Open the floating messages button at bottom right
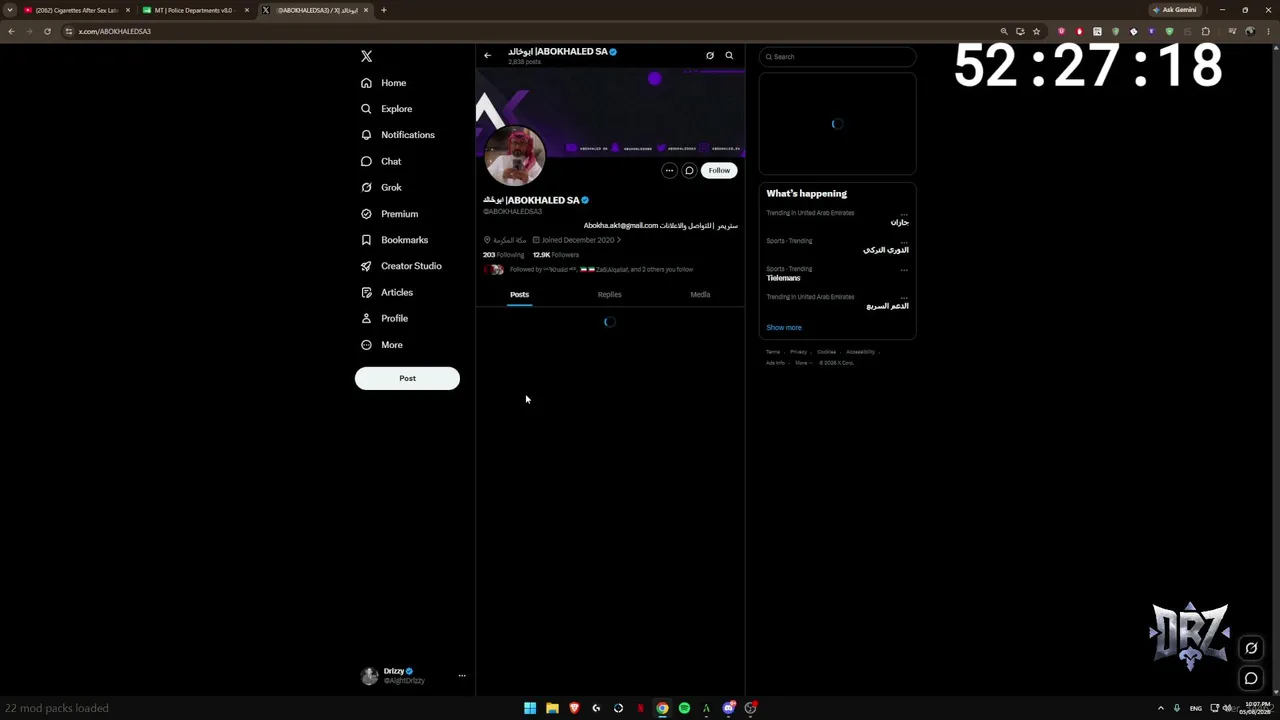The width and height of the screenshot is (1280, 720). coord(1251,679)
